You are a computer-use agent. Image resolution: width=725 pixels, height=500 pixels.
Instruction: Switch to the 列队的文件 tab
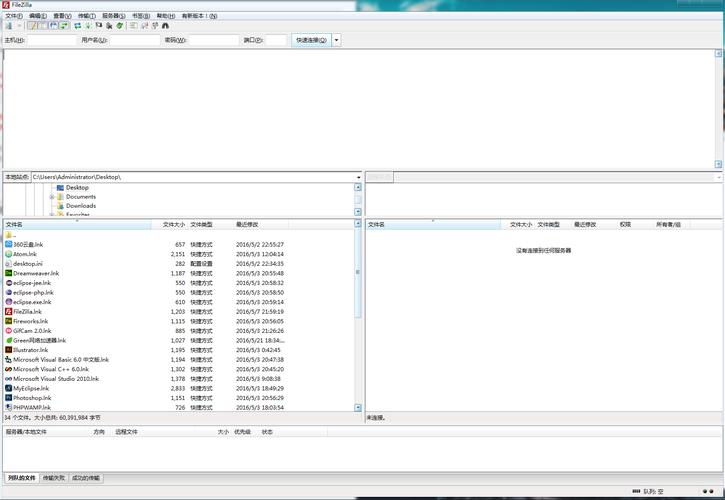pos(22,478)
